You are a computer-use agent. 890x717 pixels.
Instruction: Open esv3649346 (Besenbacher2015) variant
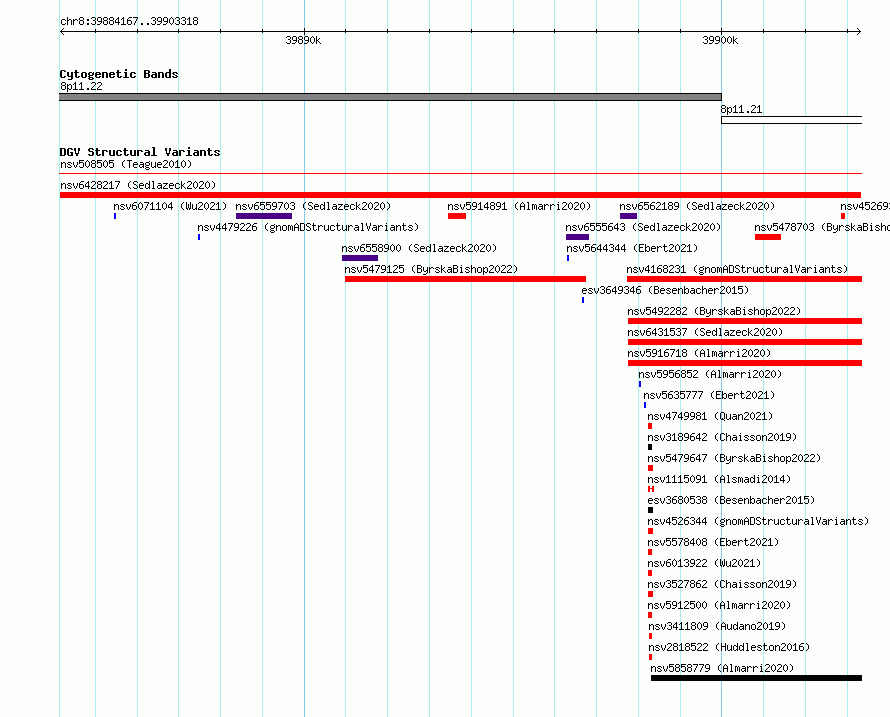coord(665,290)
